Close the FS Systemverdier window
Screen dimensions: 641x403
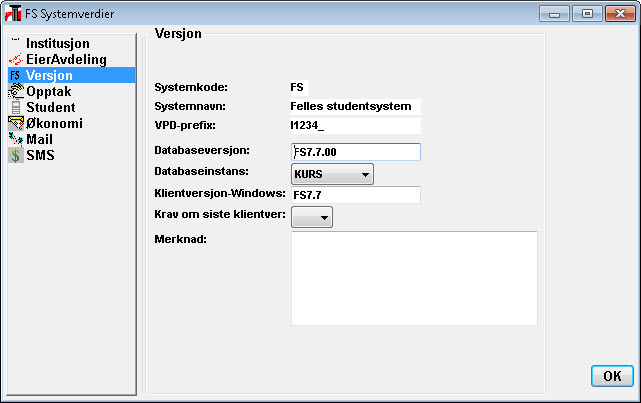[620, 13]
